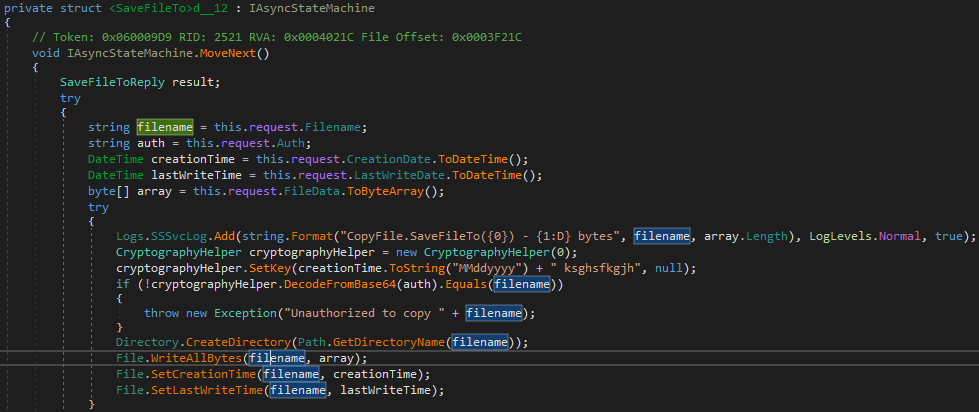Click the MoveNext method name

227,53
